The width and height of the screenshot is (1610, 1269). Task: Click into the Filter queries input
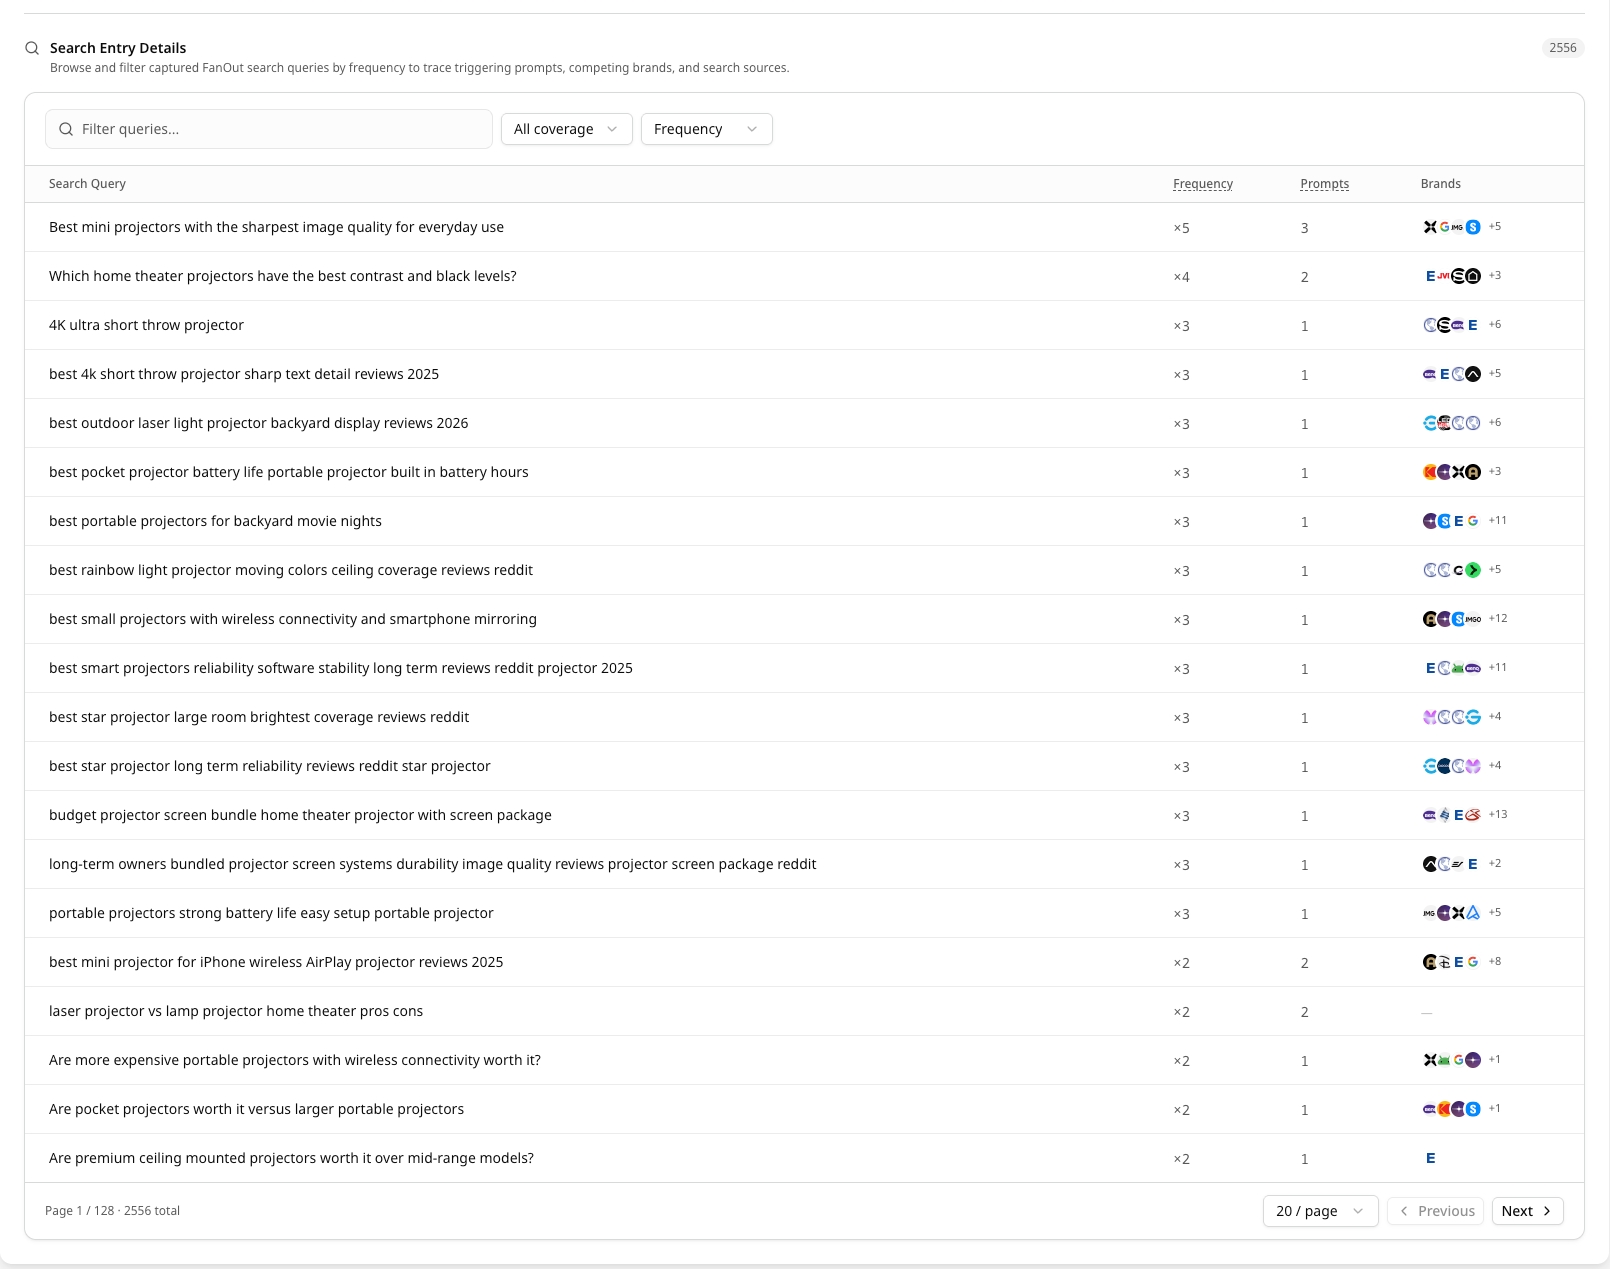click(x=268, y=129)
